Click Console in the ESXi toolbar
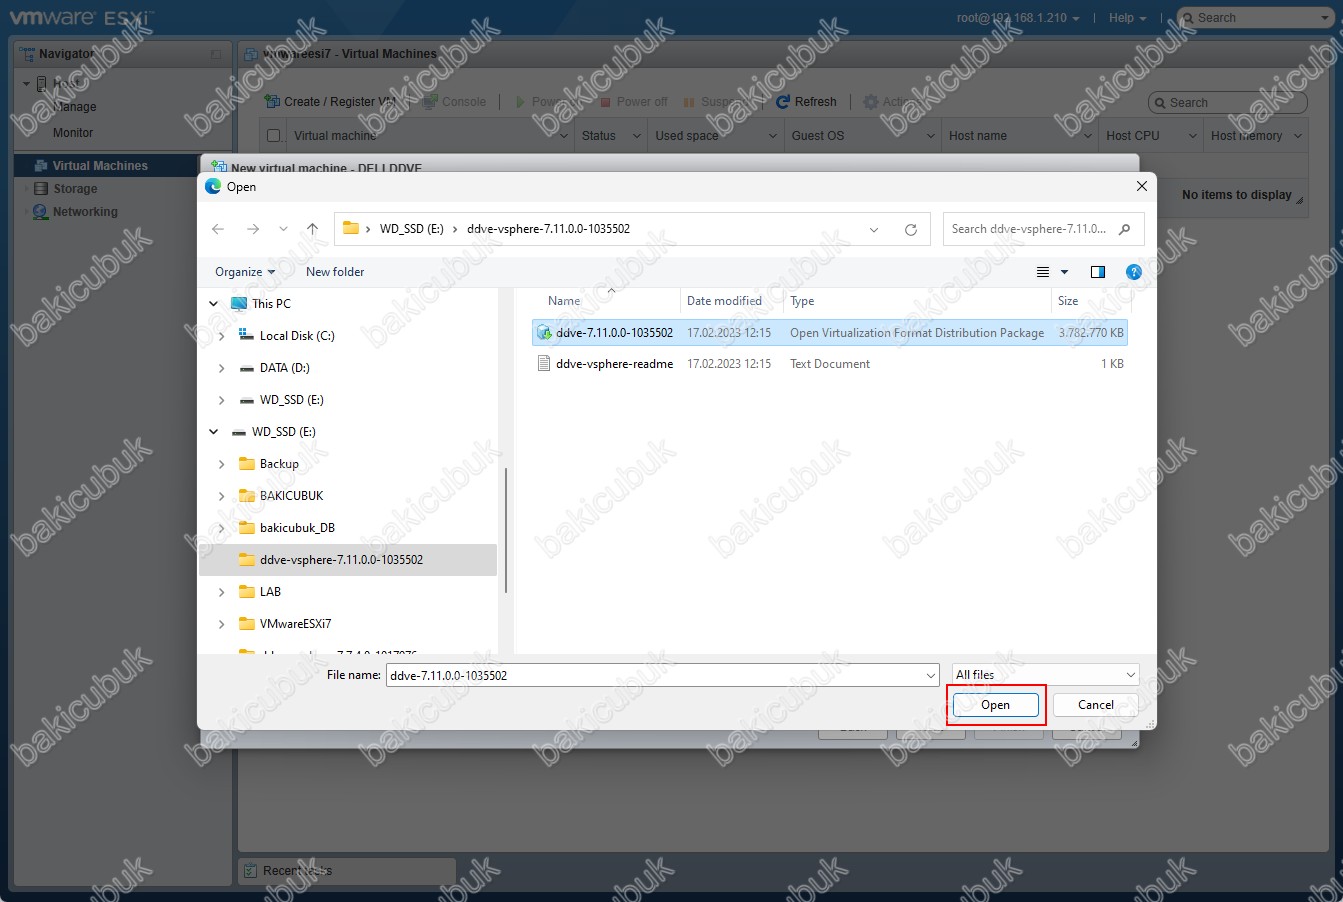 point(455,102)
